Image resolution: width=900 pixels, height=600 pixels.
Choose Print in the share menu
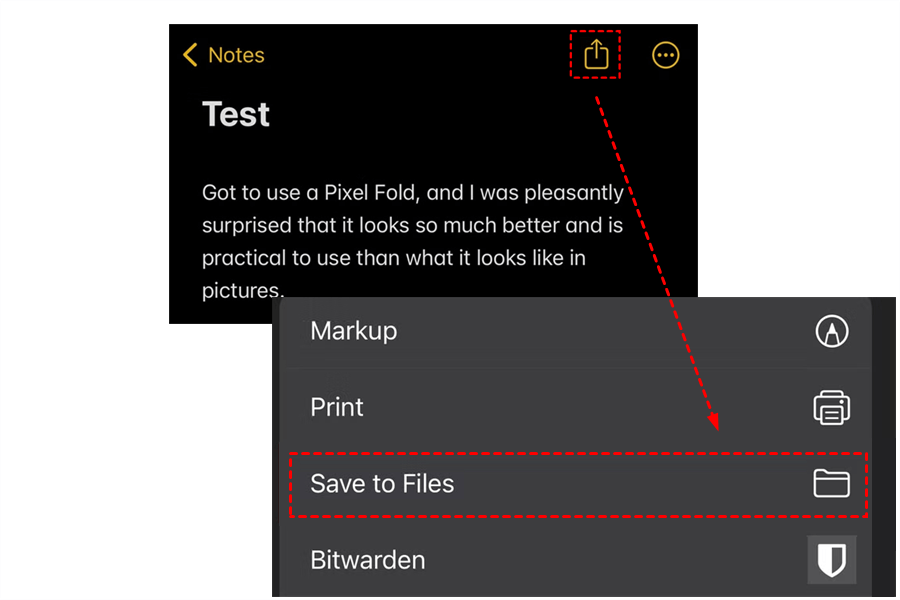(337, 407)
